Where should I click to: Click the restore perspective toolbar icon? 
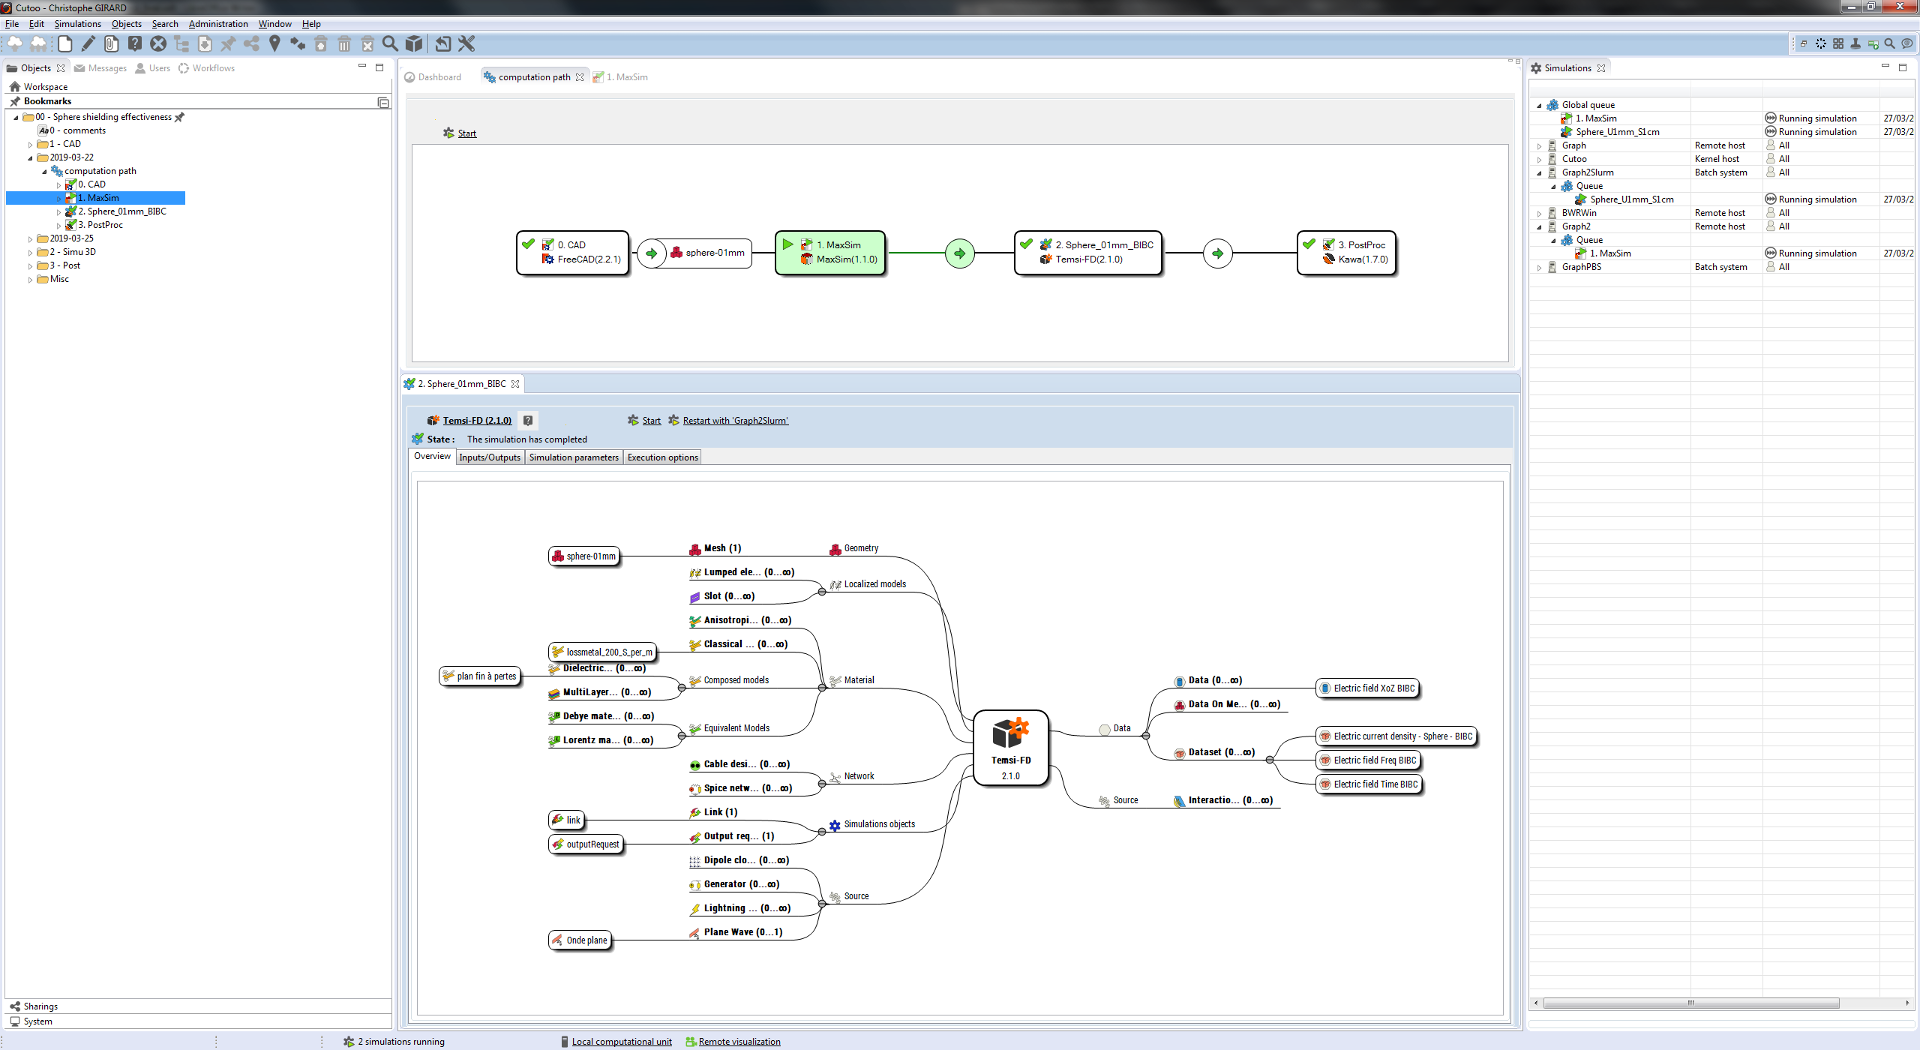(443, 44)
